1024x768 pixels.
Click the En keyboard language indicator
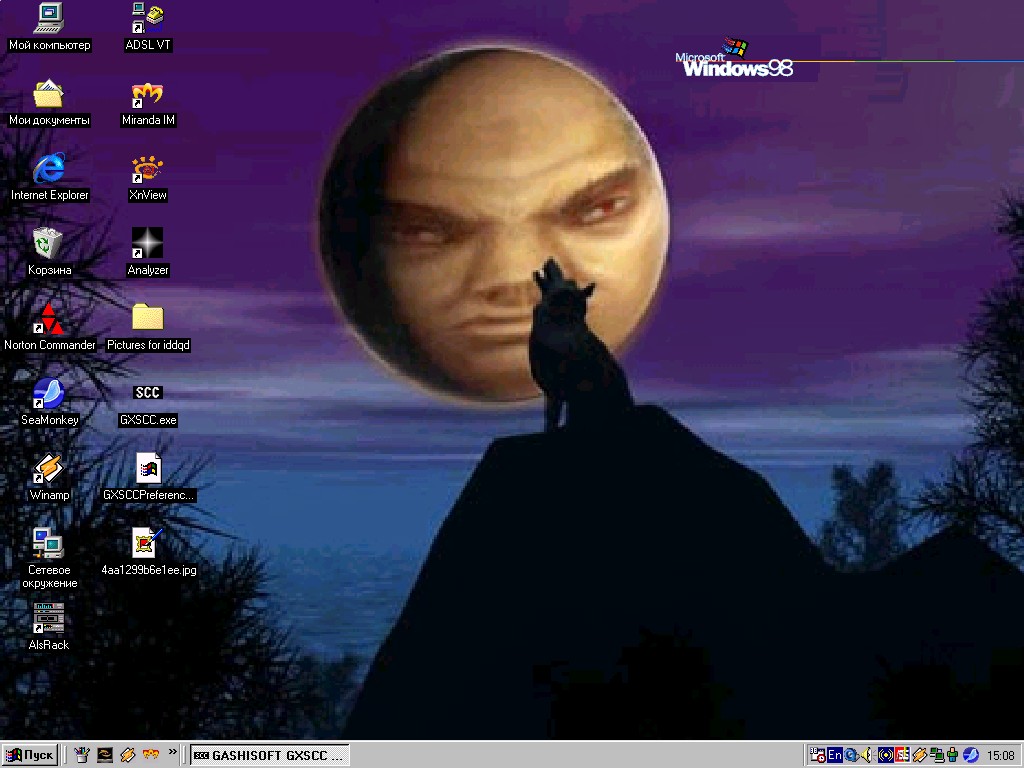pyautogui.click(x=835, y=756)
